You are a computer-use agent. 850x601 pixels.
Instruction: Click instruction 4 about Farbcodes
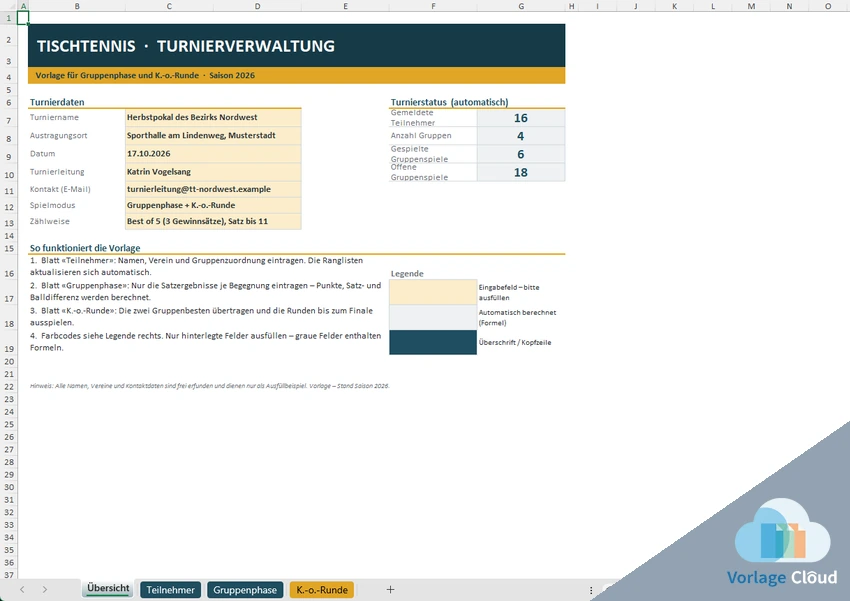point(205,341)
